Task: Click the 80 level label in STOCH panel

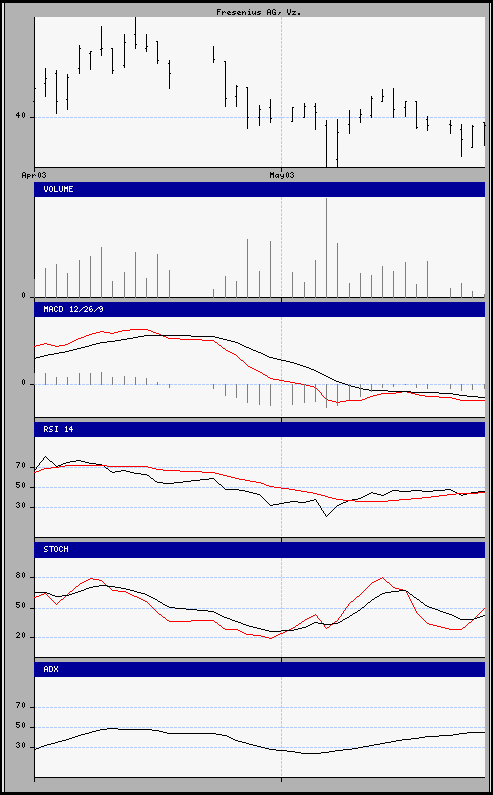Action: tap(20, 576)
